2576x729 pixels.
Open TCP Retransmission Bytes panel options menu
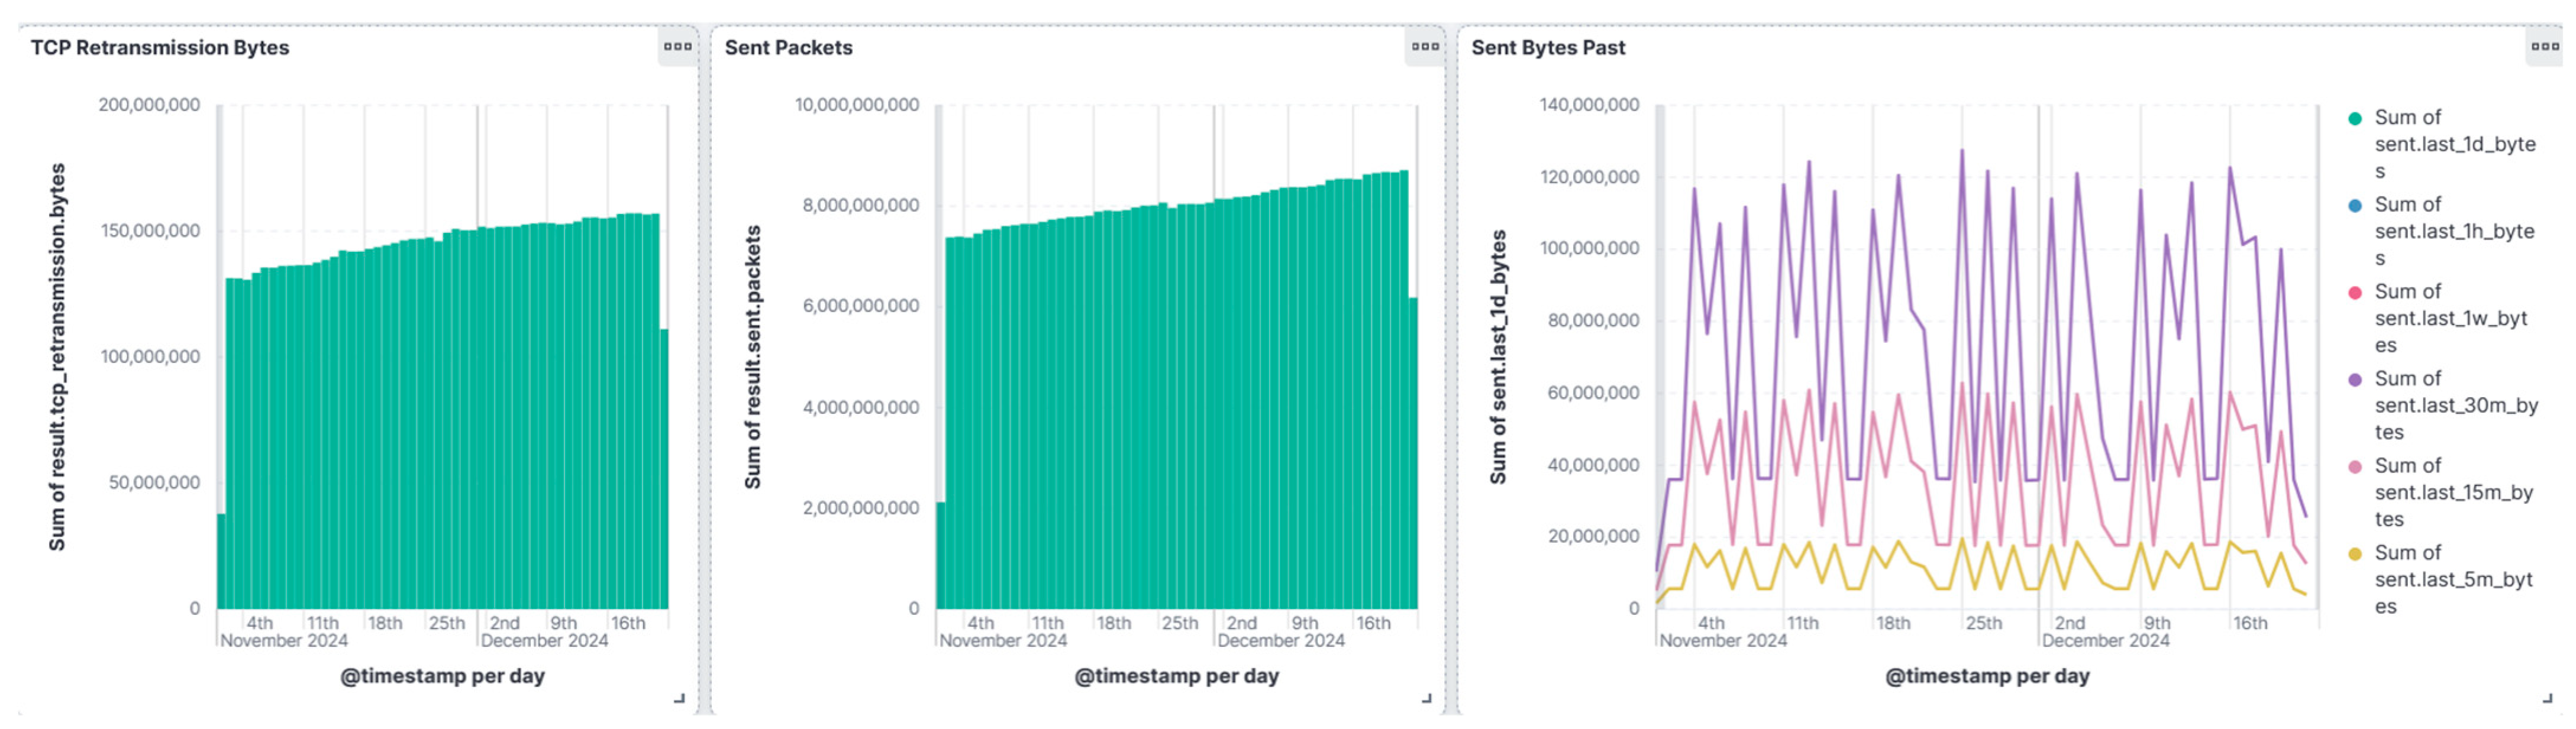coord(677,46)
